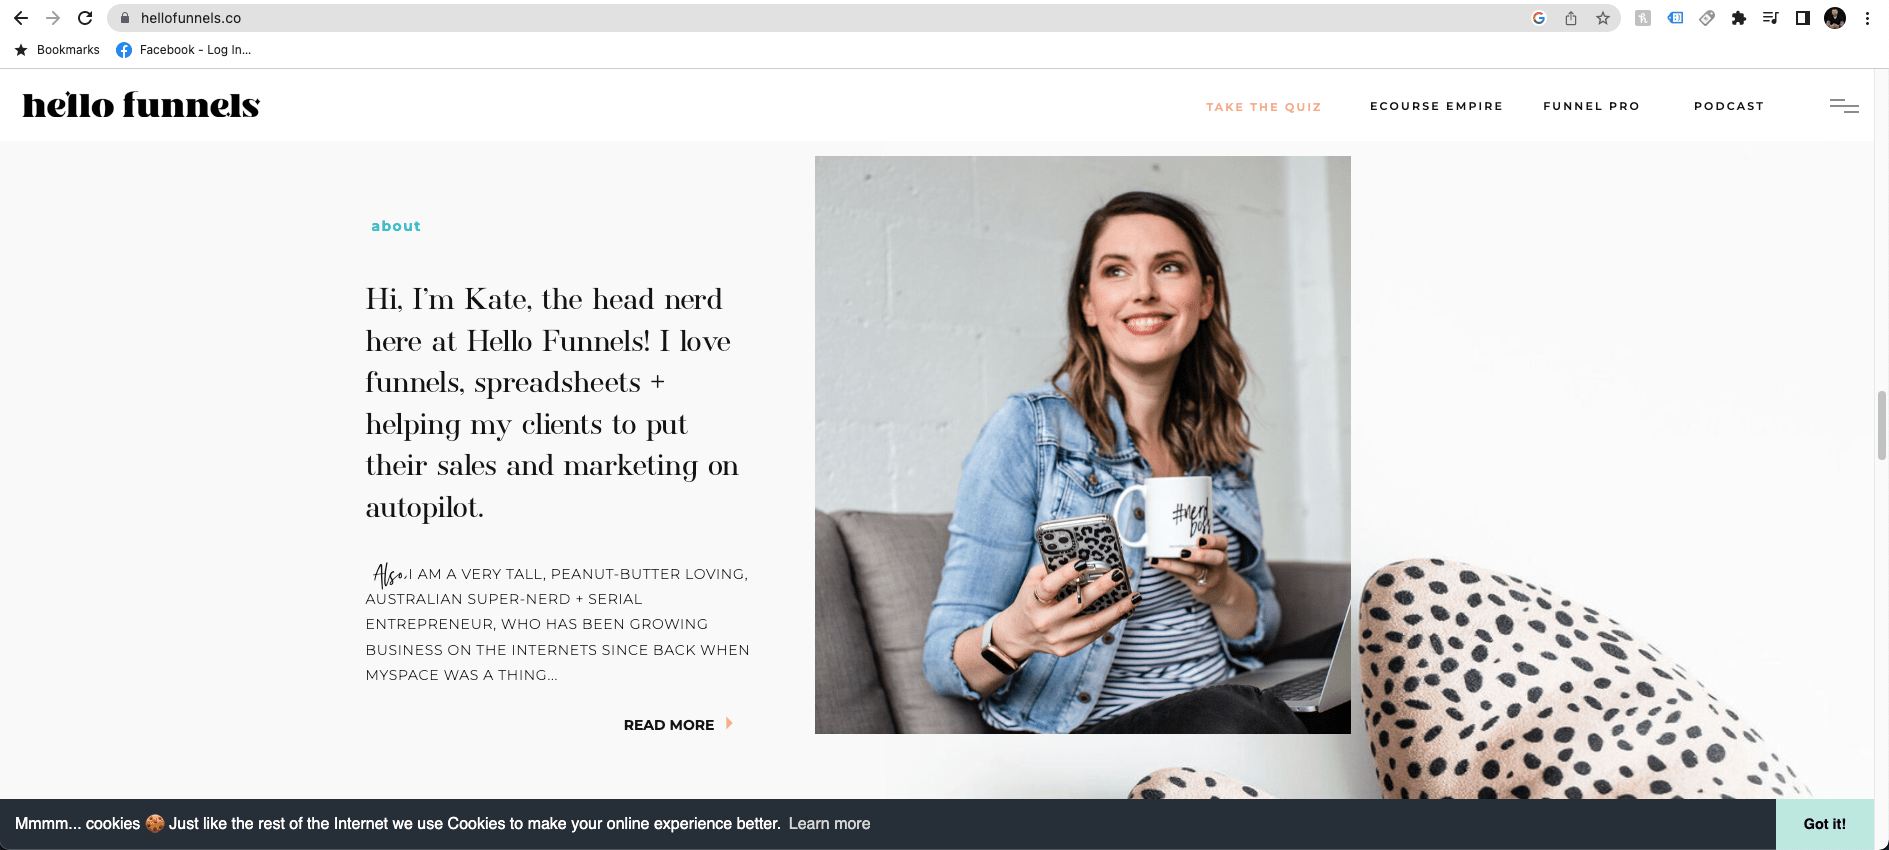Open the Chrome three-dot menu

coord(1867,18)
